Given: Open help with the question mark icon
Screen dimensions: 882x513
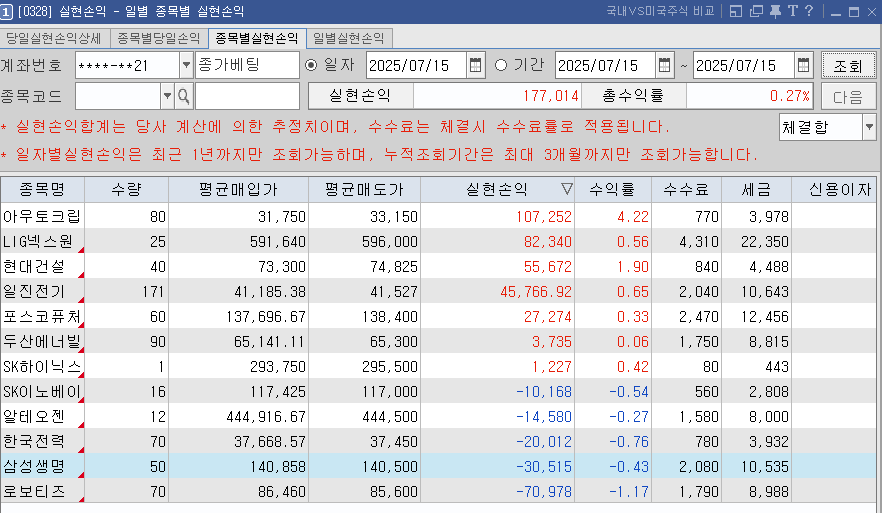Looking at the screenshot, I should (x=808, y=11).
